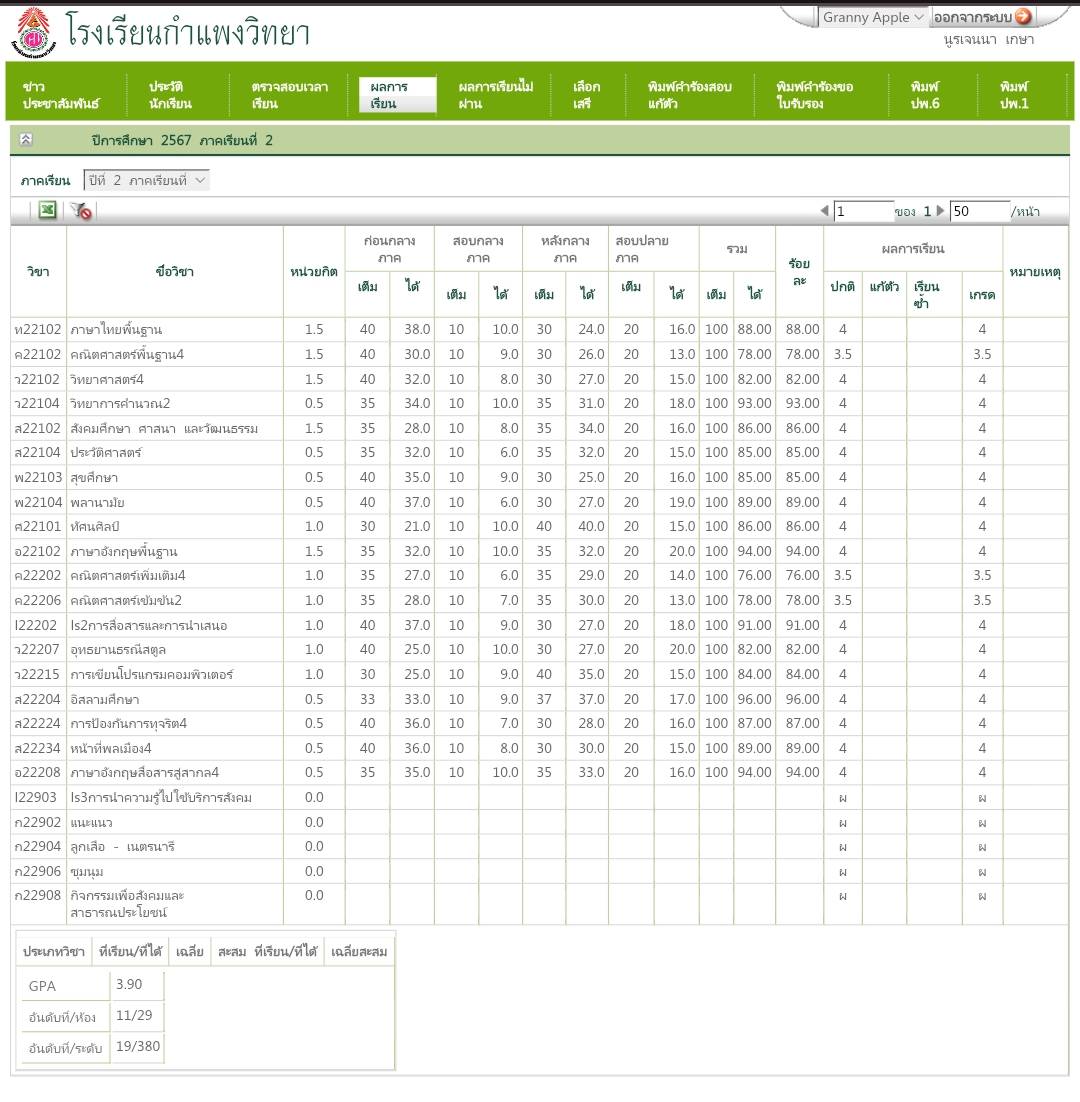Collapse the academic year panel arrow
Viewport: 1080px width, 1102px height.
click(26, 139)
